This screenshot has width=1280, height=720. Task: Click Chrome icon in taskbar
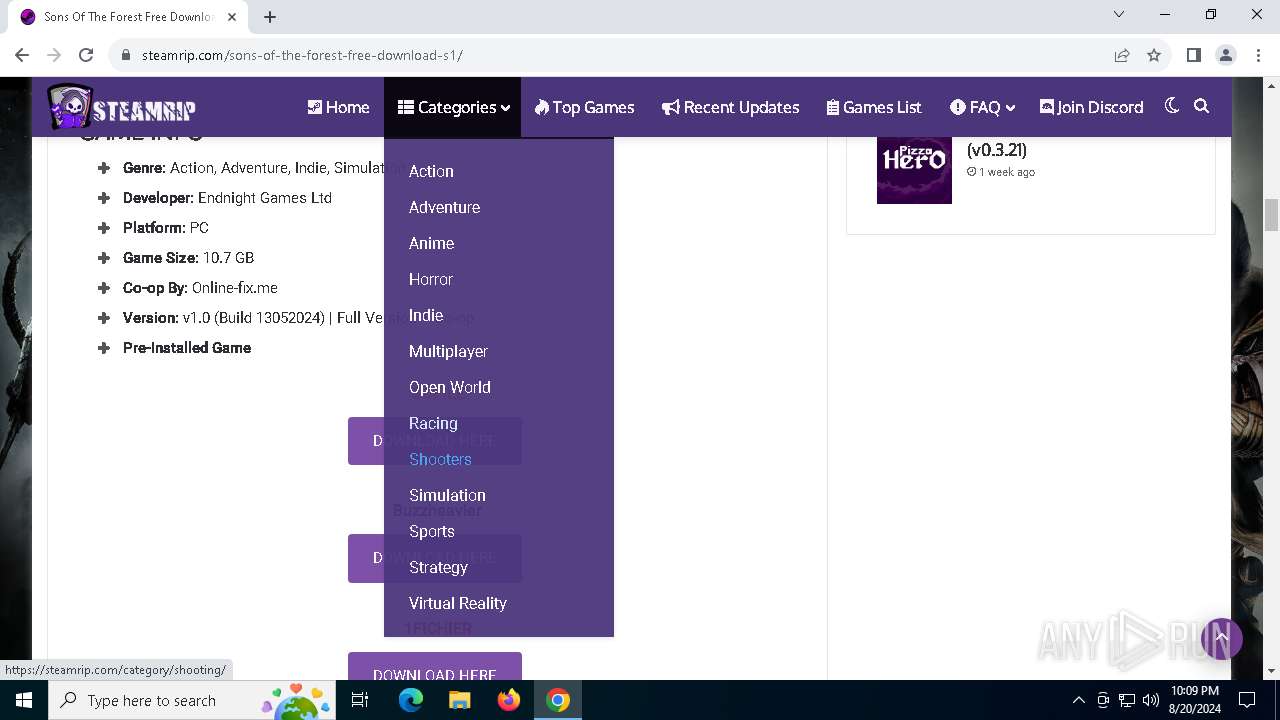[x=558, y=700]
